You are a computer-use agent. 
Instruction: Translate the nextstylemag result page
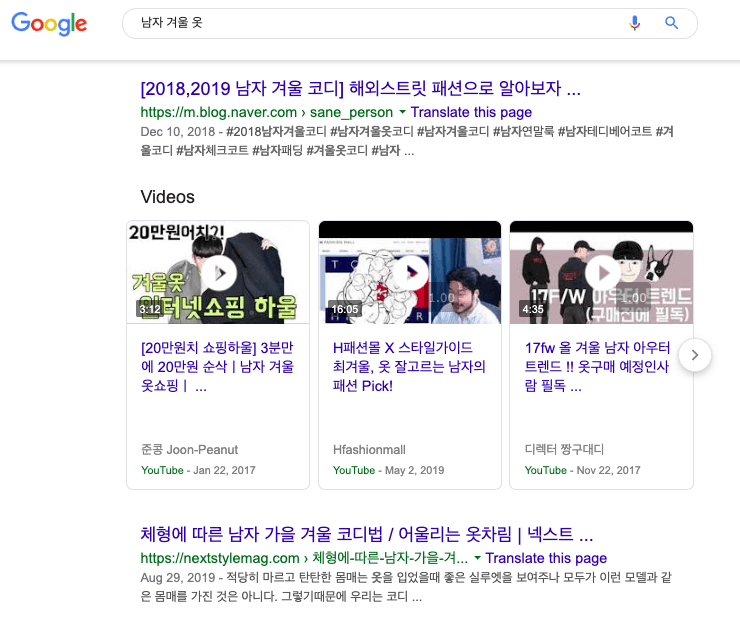pos(546,558)
